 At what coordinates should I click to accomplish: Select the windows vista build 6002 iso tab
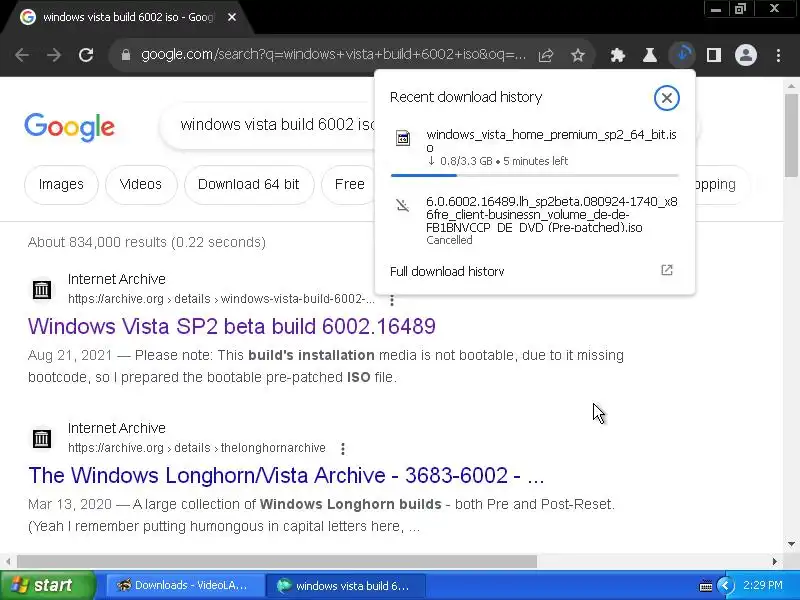tap(128, 17)
